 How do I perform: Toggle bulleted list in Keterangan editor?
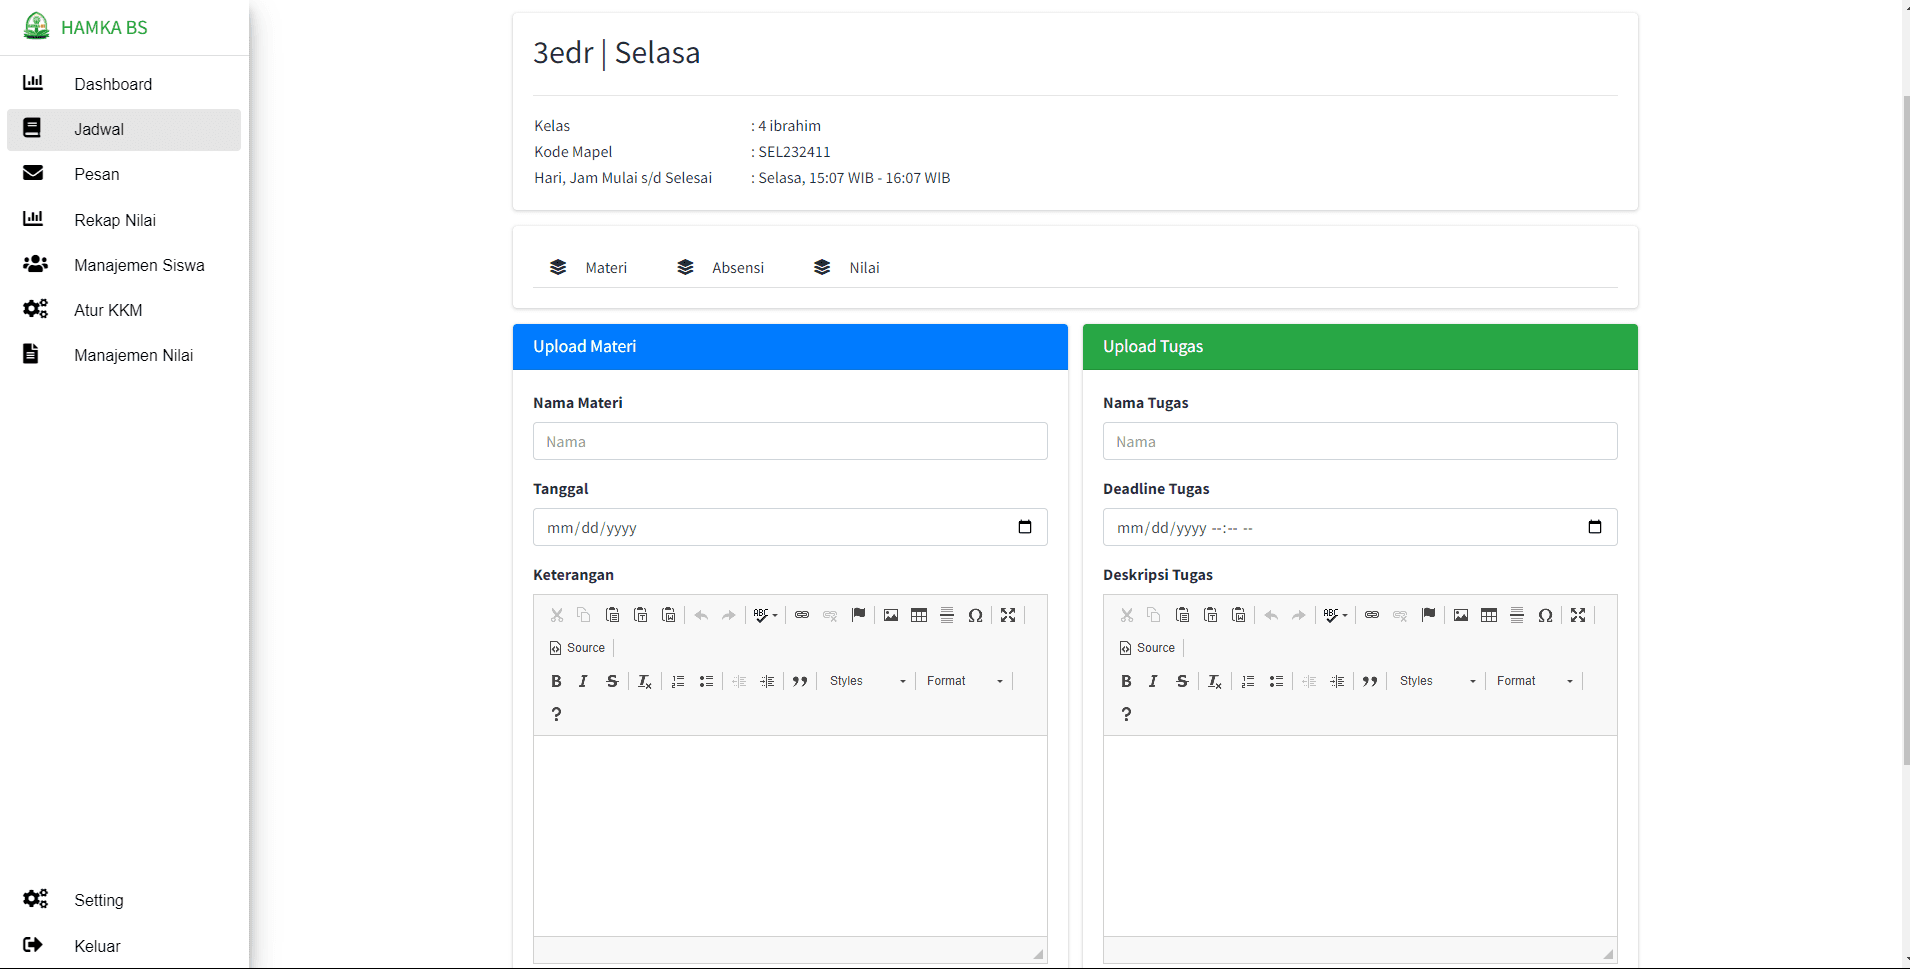706,681
